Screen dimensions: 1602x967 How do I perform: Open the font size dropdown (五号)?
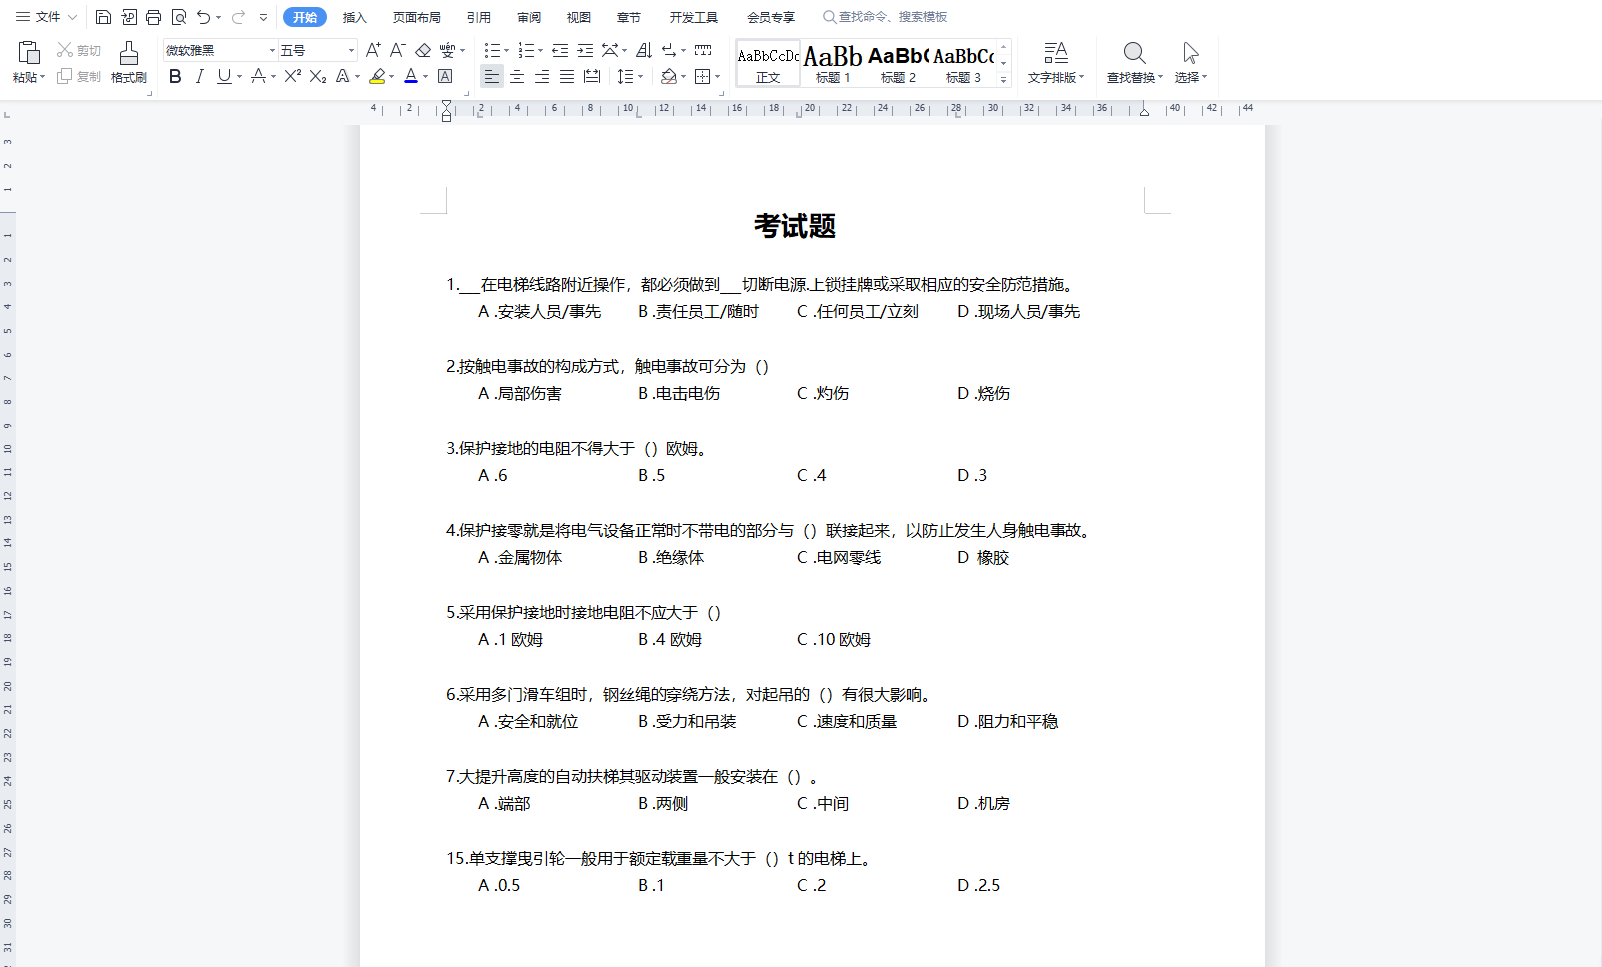351,50
